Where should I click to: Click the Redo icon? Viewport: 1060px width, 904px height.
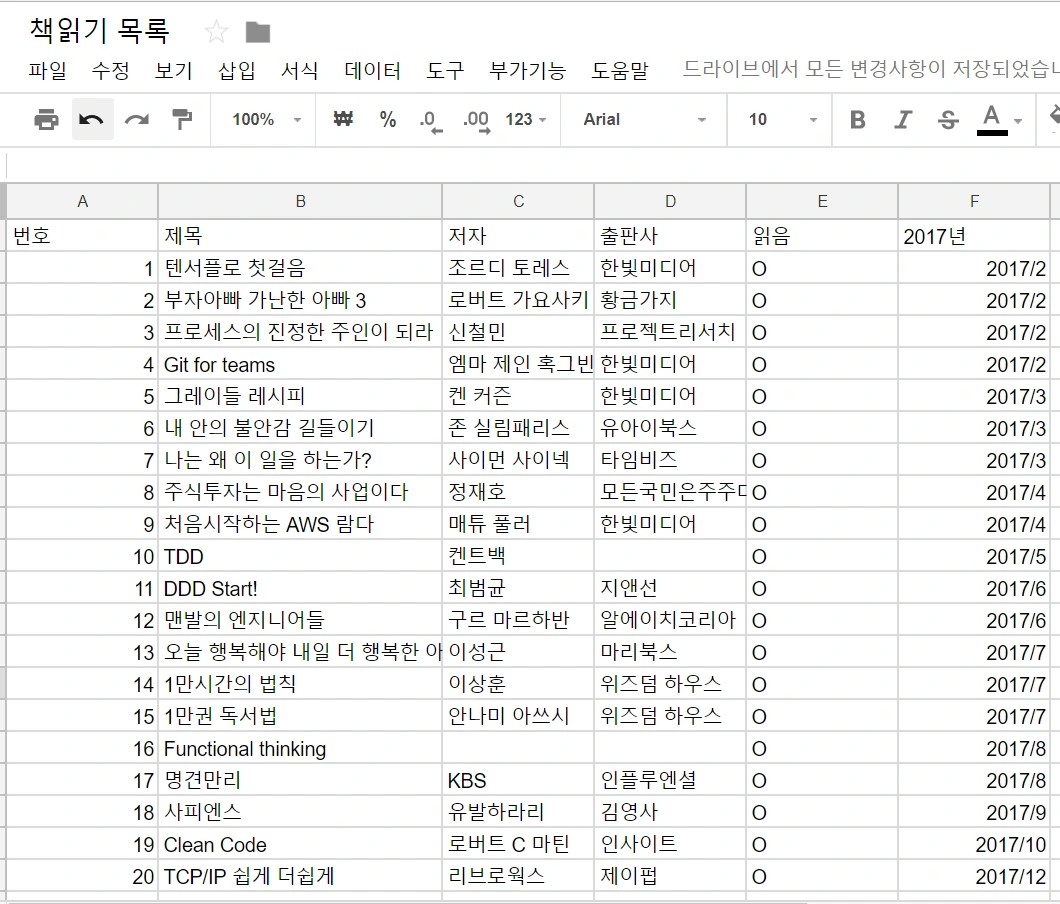[137, 119]
